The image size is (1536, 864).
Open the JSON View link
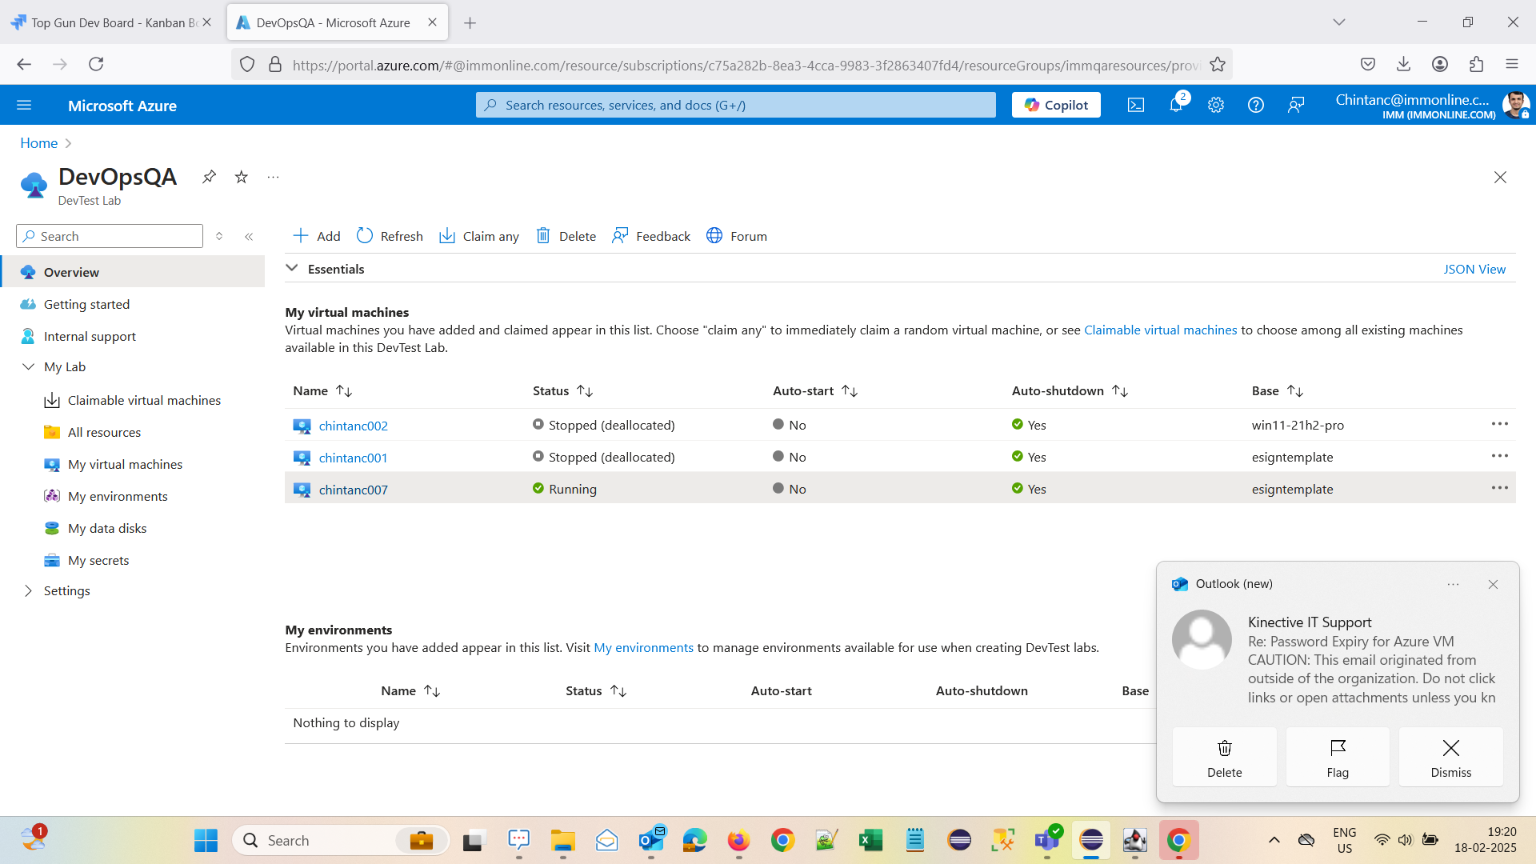[1474, 269]
